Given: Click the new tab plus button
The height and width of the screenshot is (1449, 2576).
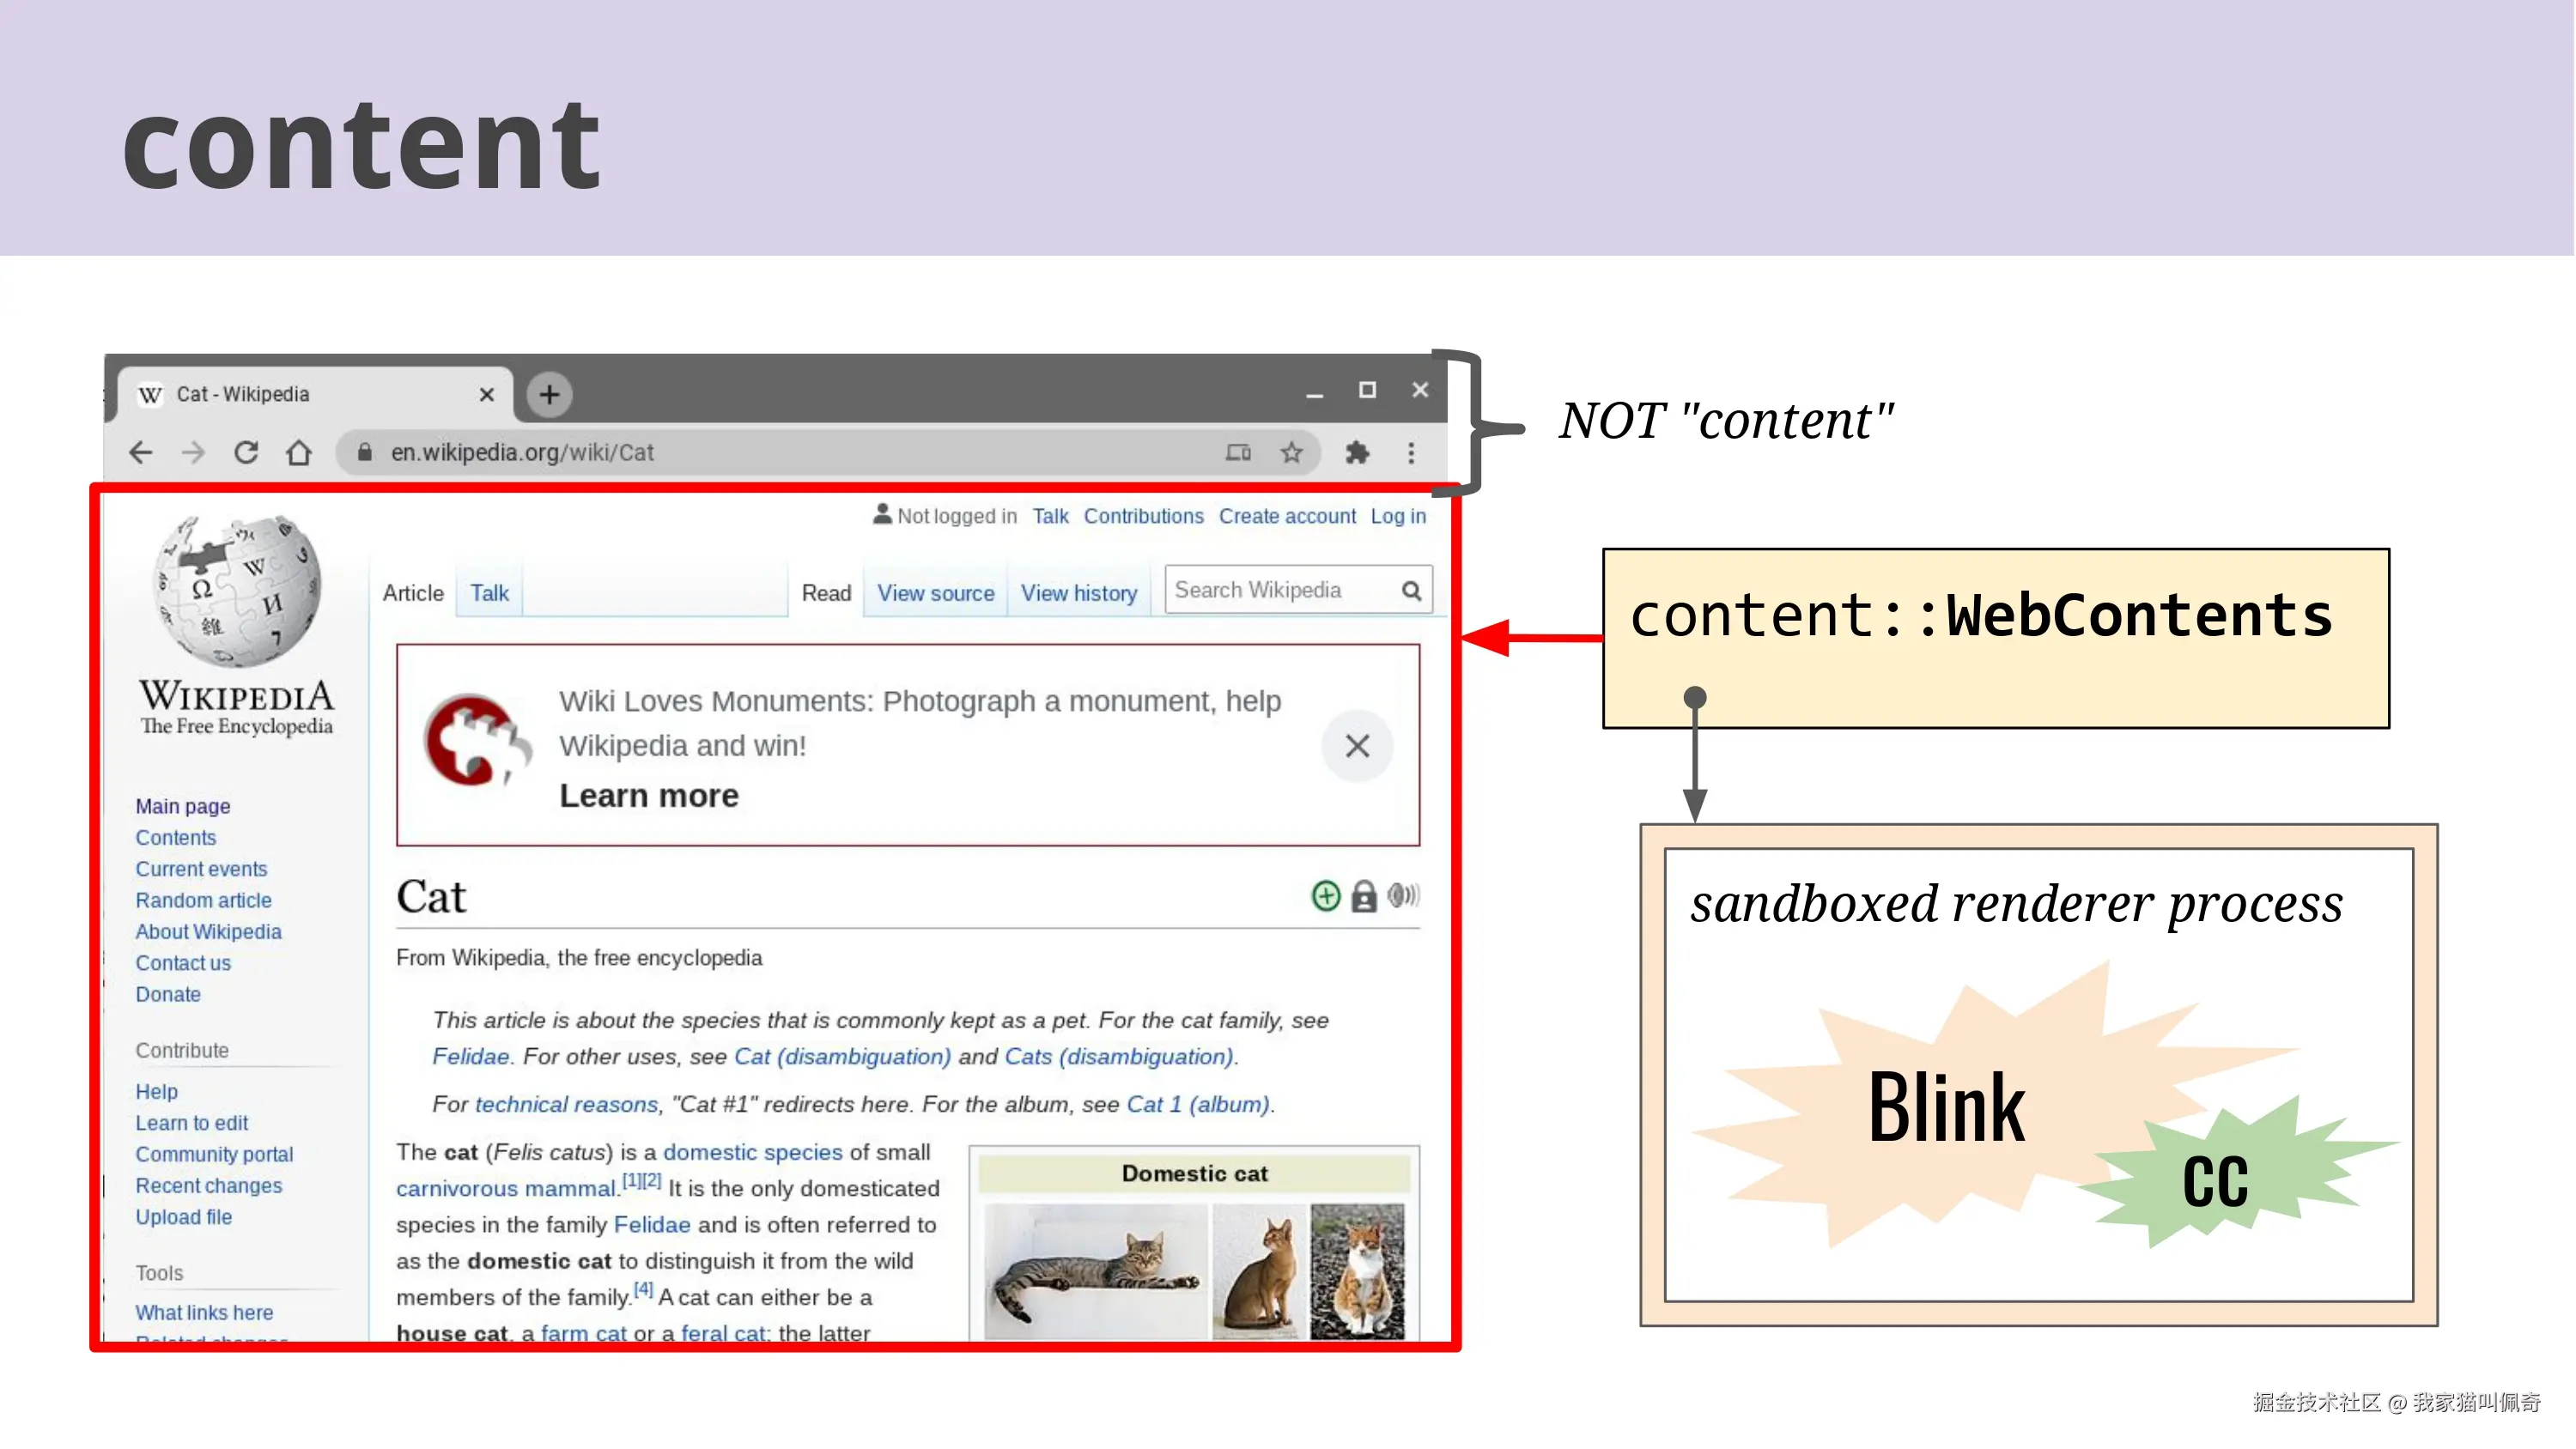Looking at the screenshot, I should (x=549, y=395).
